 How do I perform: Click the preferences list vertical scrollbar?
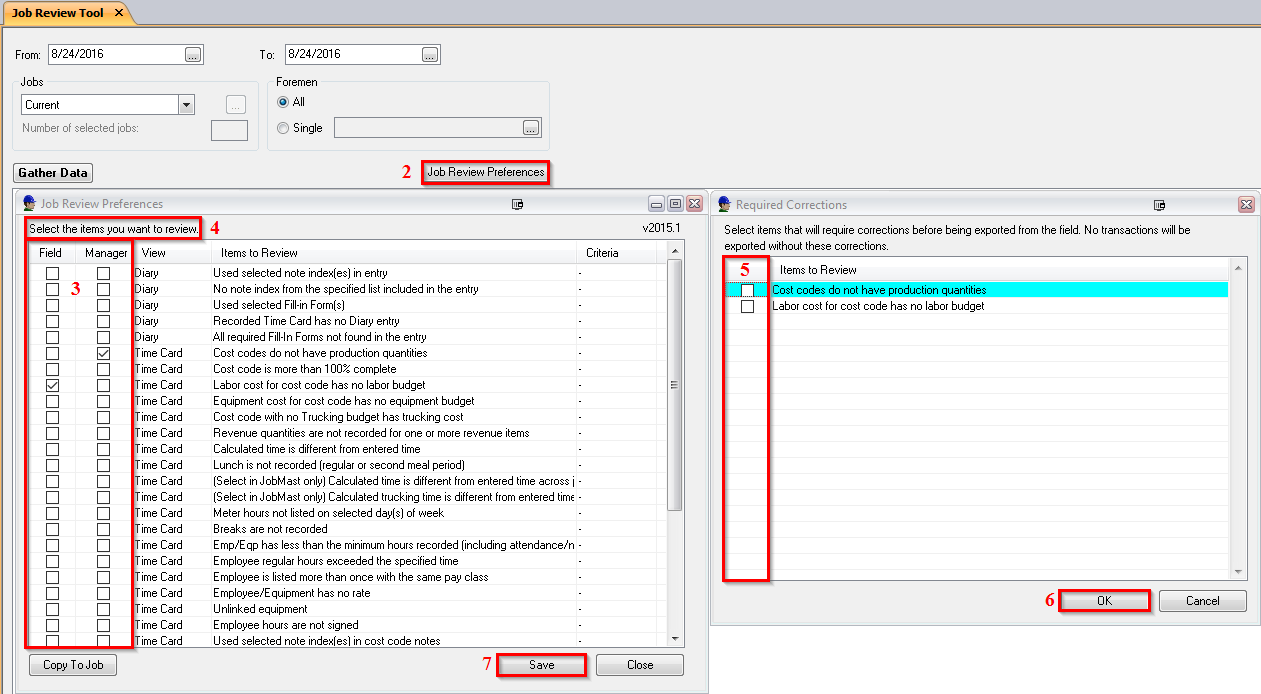click(x=675, y=385)
